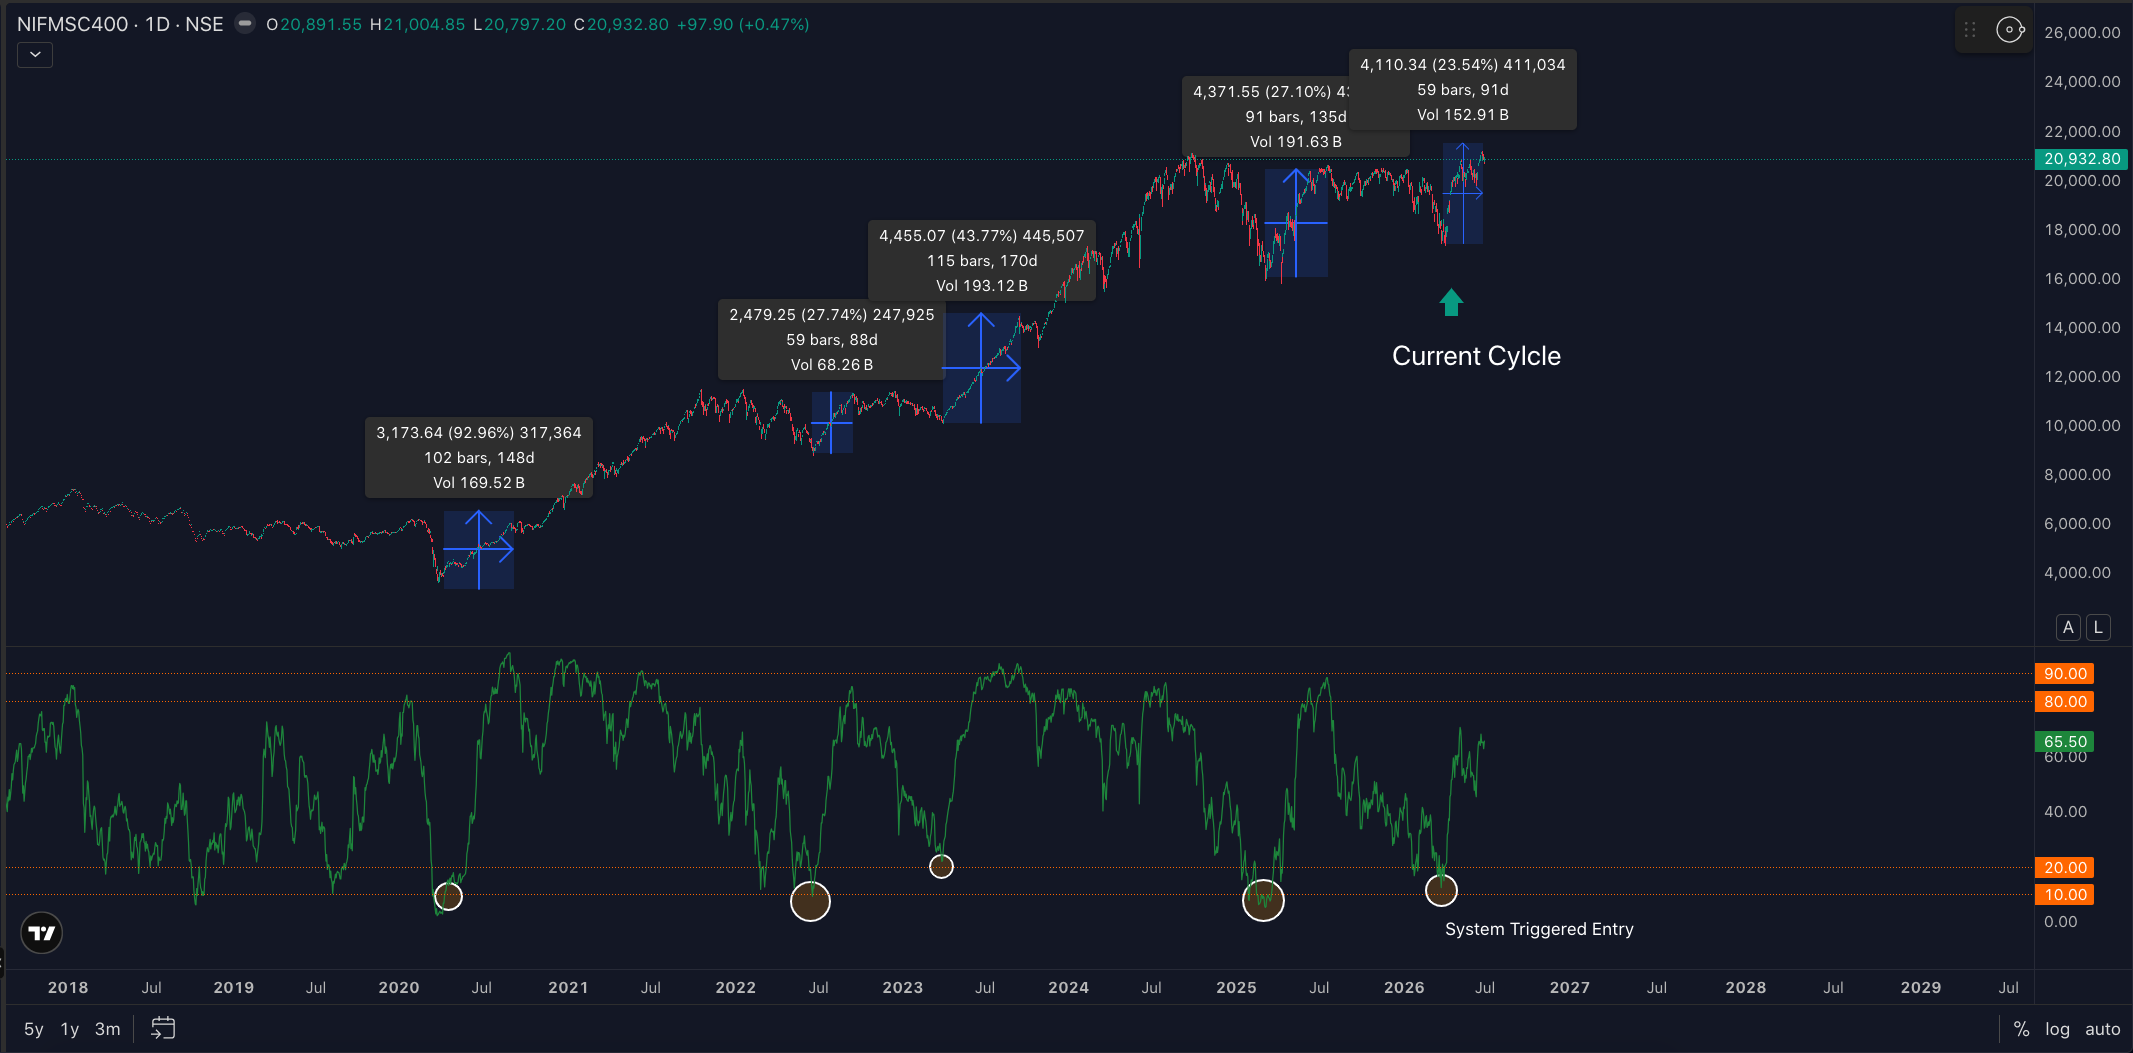Viewport: 2133px width, 1053px height.
Task: Click the NIFMSC400 symbol title
Action: point(72,24)
